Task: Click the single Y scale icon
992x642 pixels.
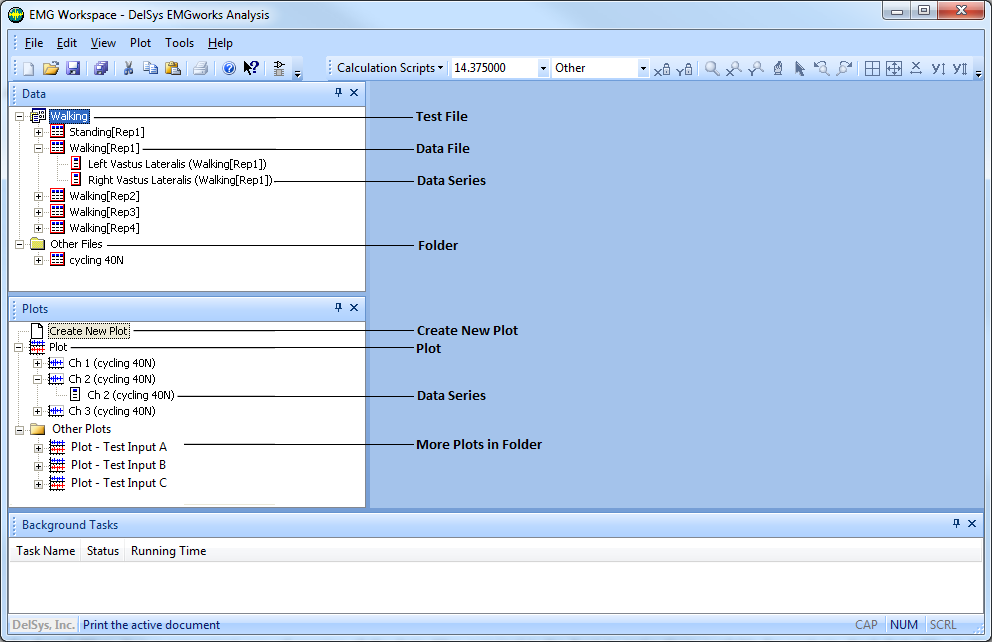Action: [x=938, y=68]
